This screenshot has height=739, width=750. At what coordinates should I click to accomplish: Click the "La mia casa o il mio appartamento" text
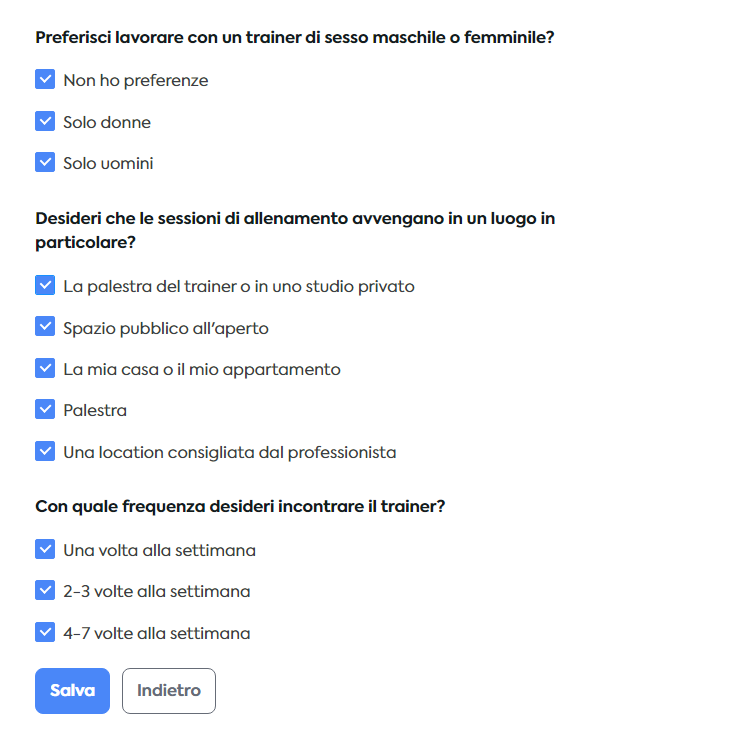pyautogui.click(x=202, y=369)
